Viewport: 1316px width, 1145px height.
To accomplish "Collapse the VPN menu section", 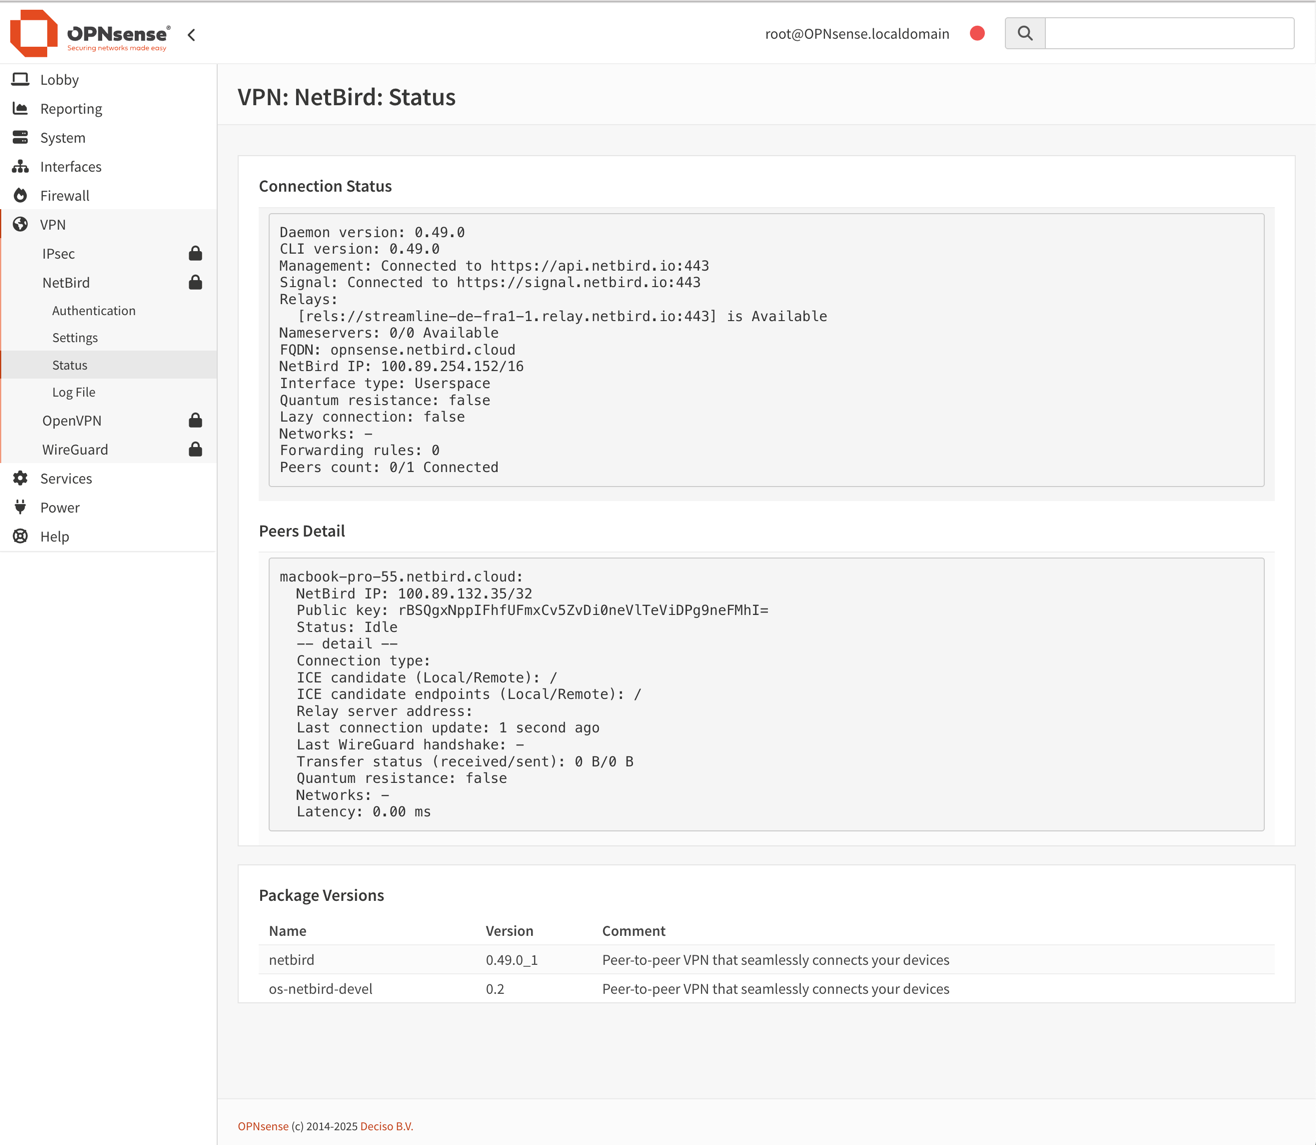I will (x=53, y=225).
